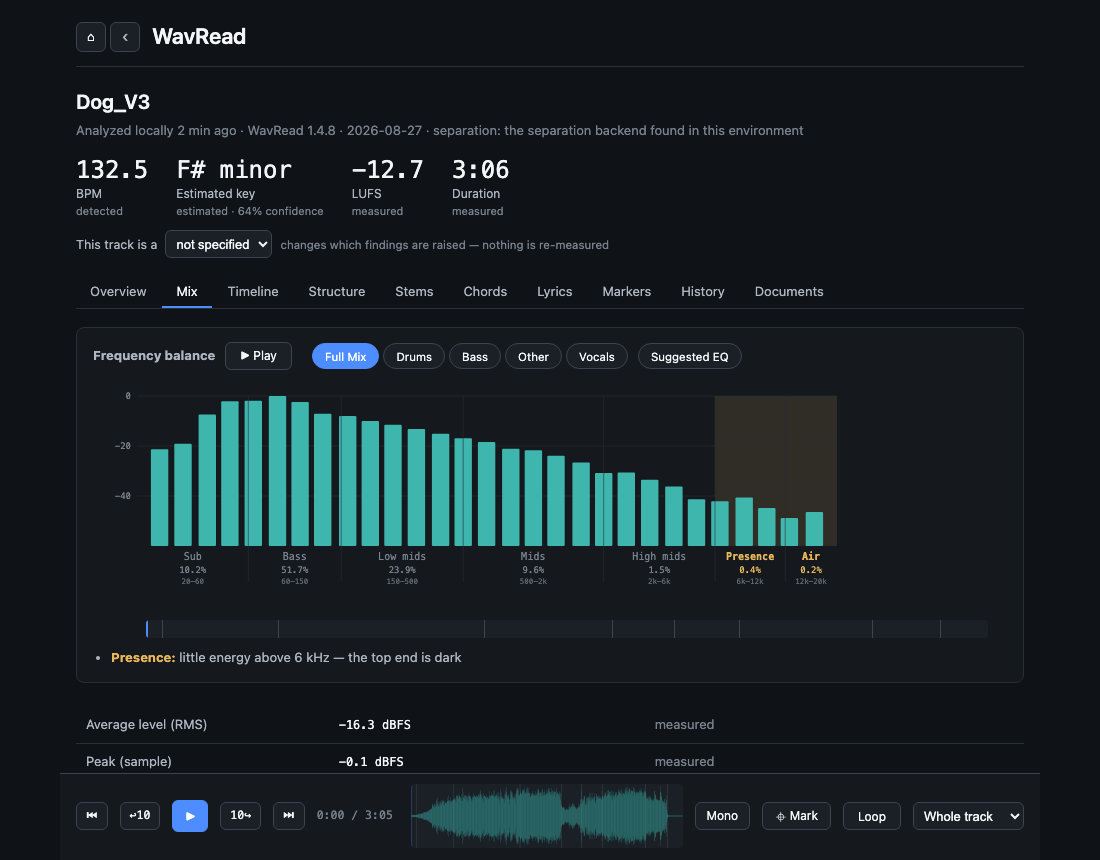Open the Structure tab
The image size is (1100, 860).
pyautogui.click(x=337, y=292)
